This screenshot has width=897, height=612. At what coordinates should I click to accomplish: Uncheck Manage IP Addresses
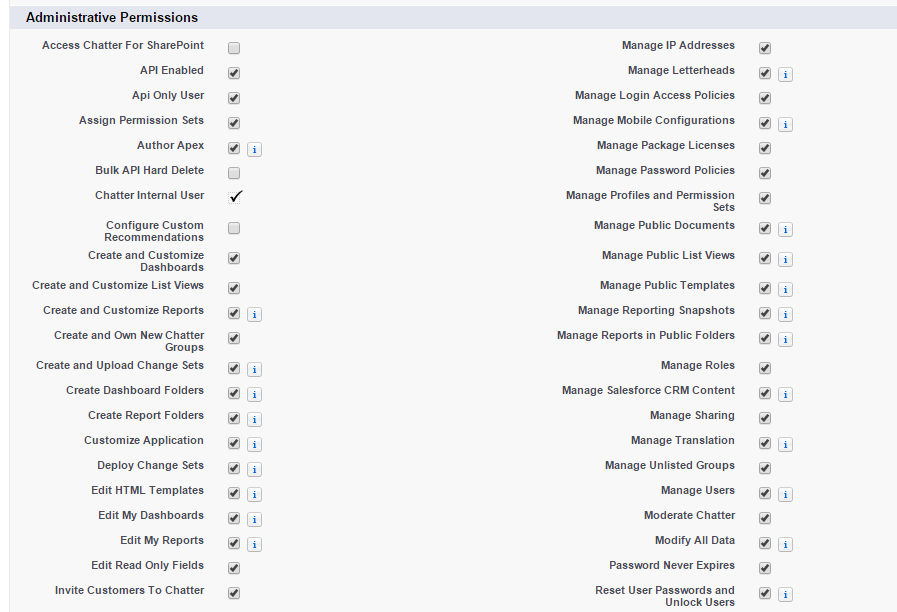pos(765,48)
